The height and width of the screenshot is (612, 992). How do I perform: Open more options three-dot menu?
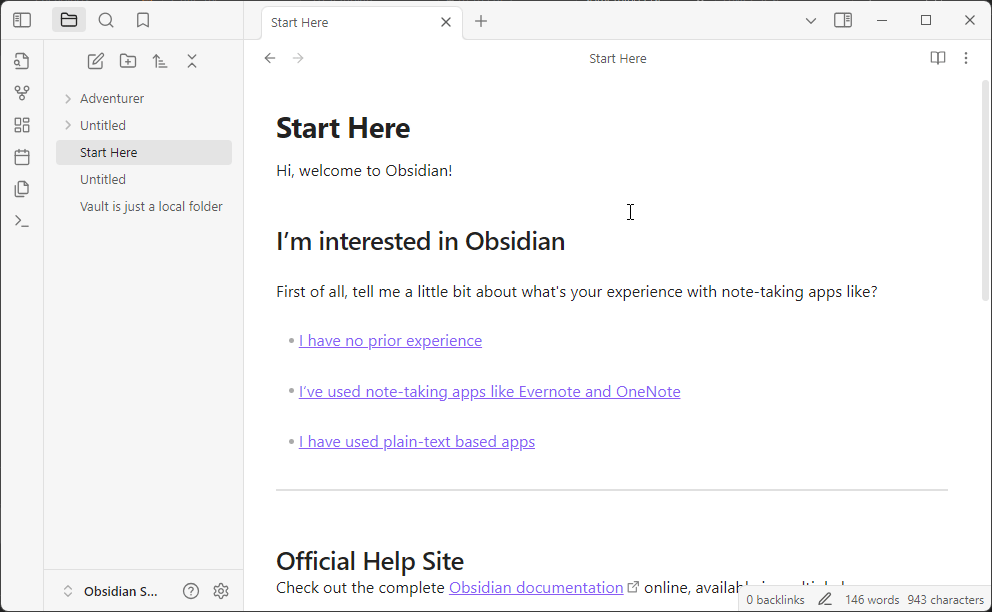(965, 58)
